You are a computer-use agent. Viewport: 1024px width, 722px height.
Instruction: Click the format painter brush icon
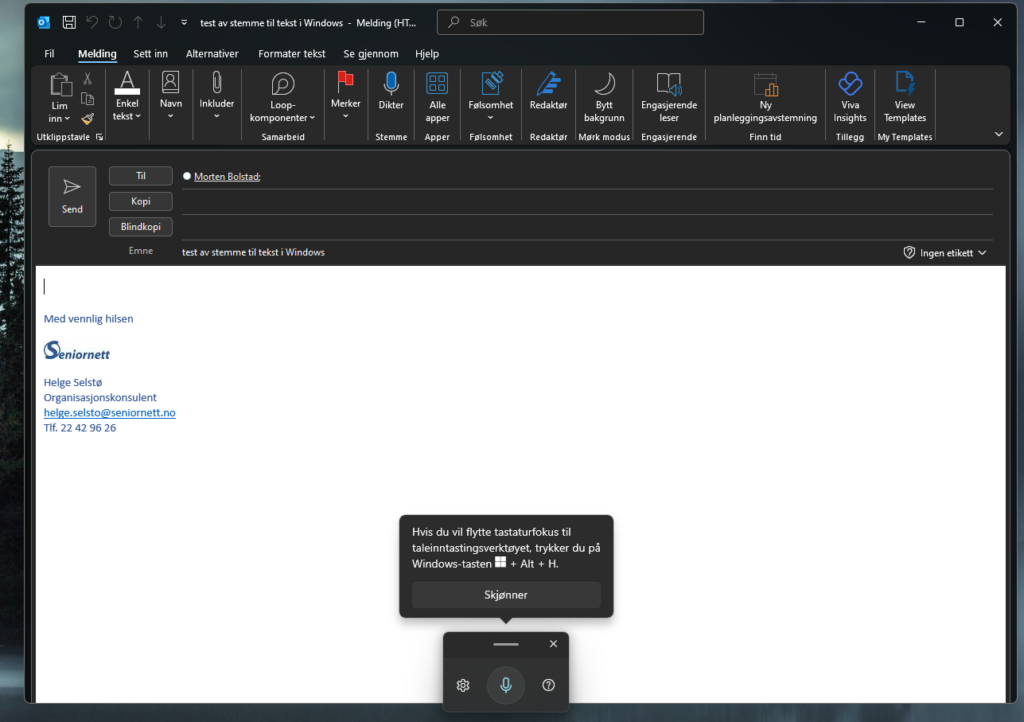point(88,118)
